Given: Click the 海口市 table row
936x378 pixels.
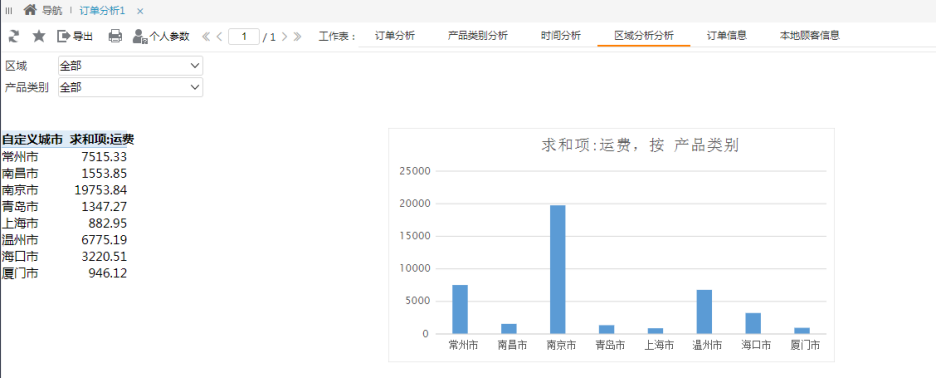Looking at the screenshot, I should [x=64, y=257].
